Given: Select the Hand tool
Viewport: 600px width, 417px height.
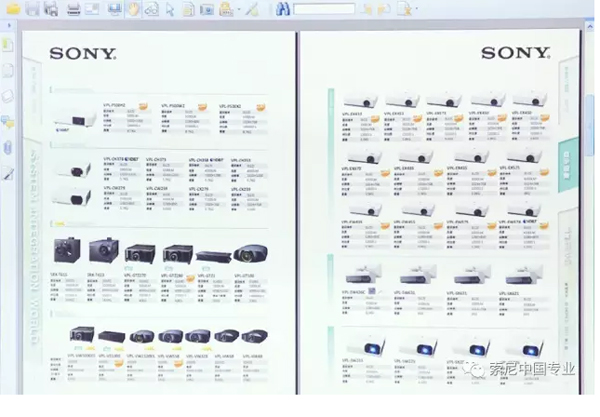Looking at the screenshot, I should pos(133,8).
